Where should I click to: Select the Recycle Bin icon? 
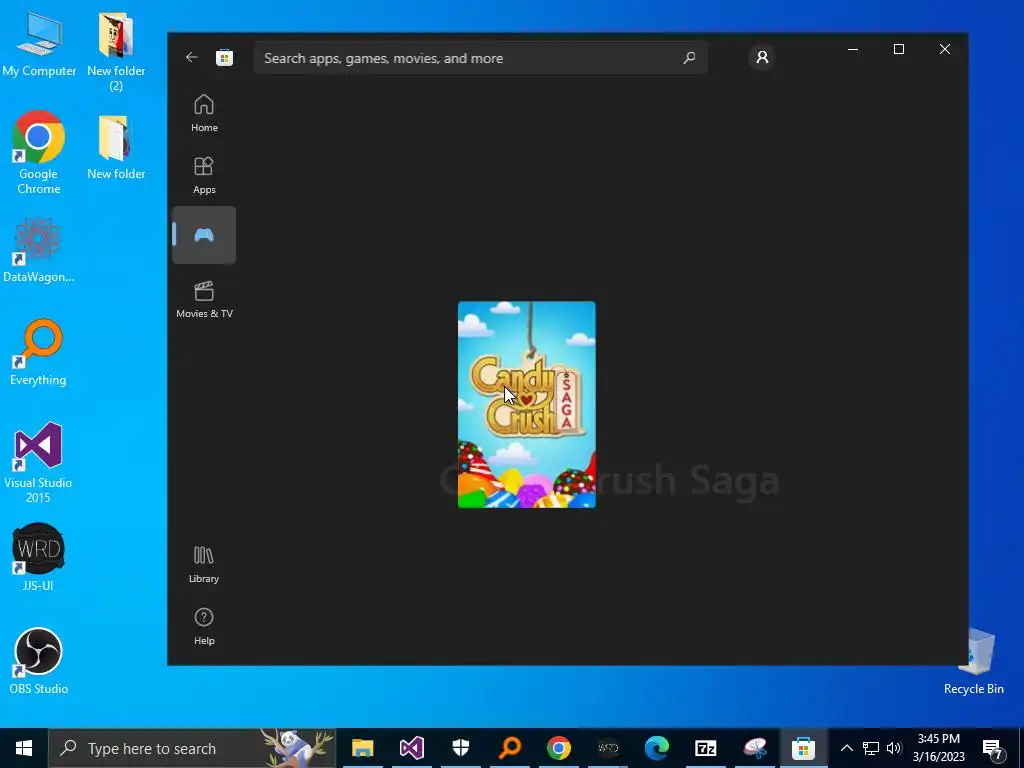coord(974,662)
